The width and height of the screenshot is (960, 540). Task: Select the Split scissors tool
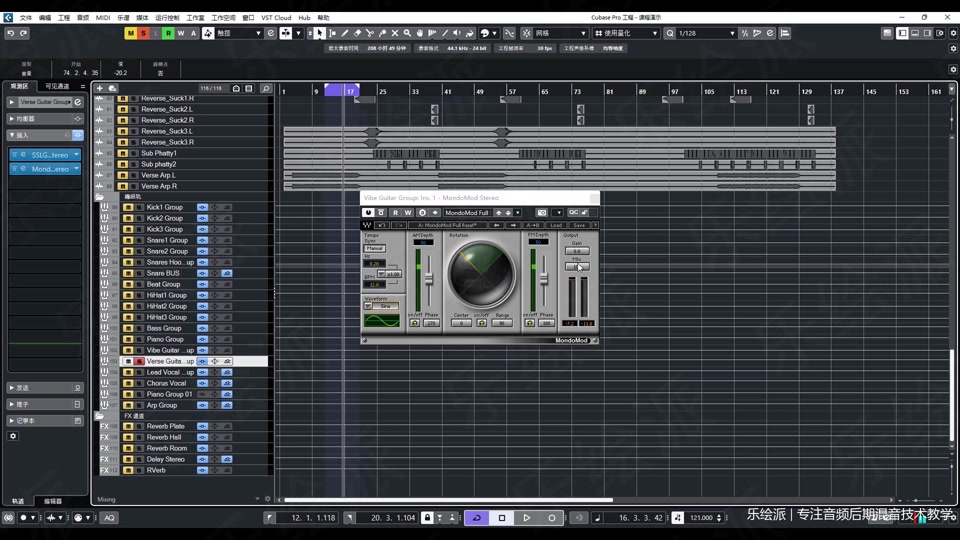click(370, 33)
